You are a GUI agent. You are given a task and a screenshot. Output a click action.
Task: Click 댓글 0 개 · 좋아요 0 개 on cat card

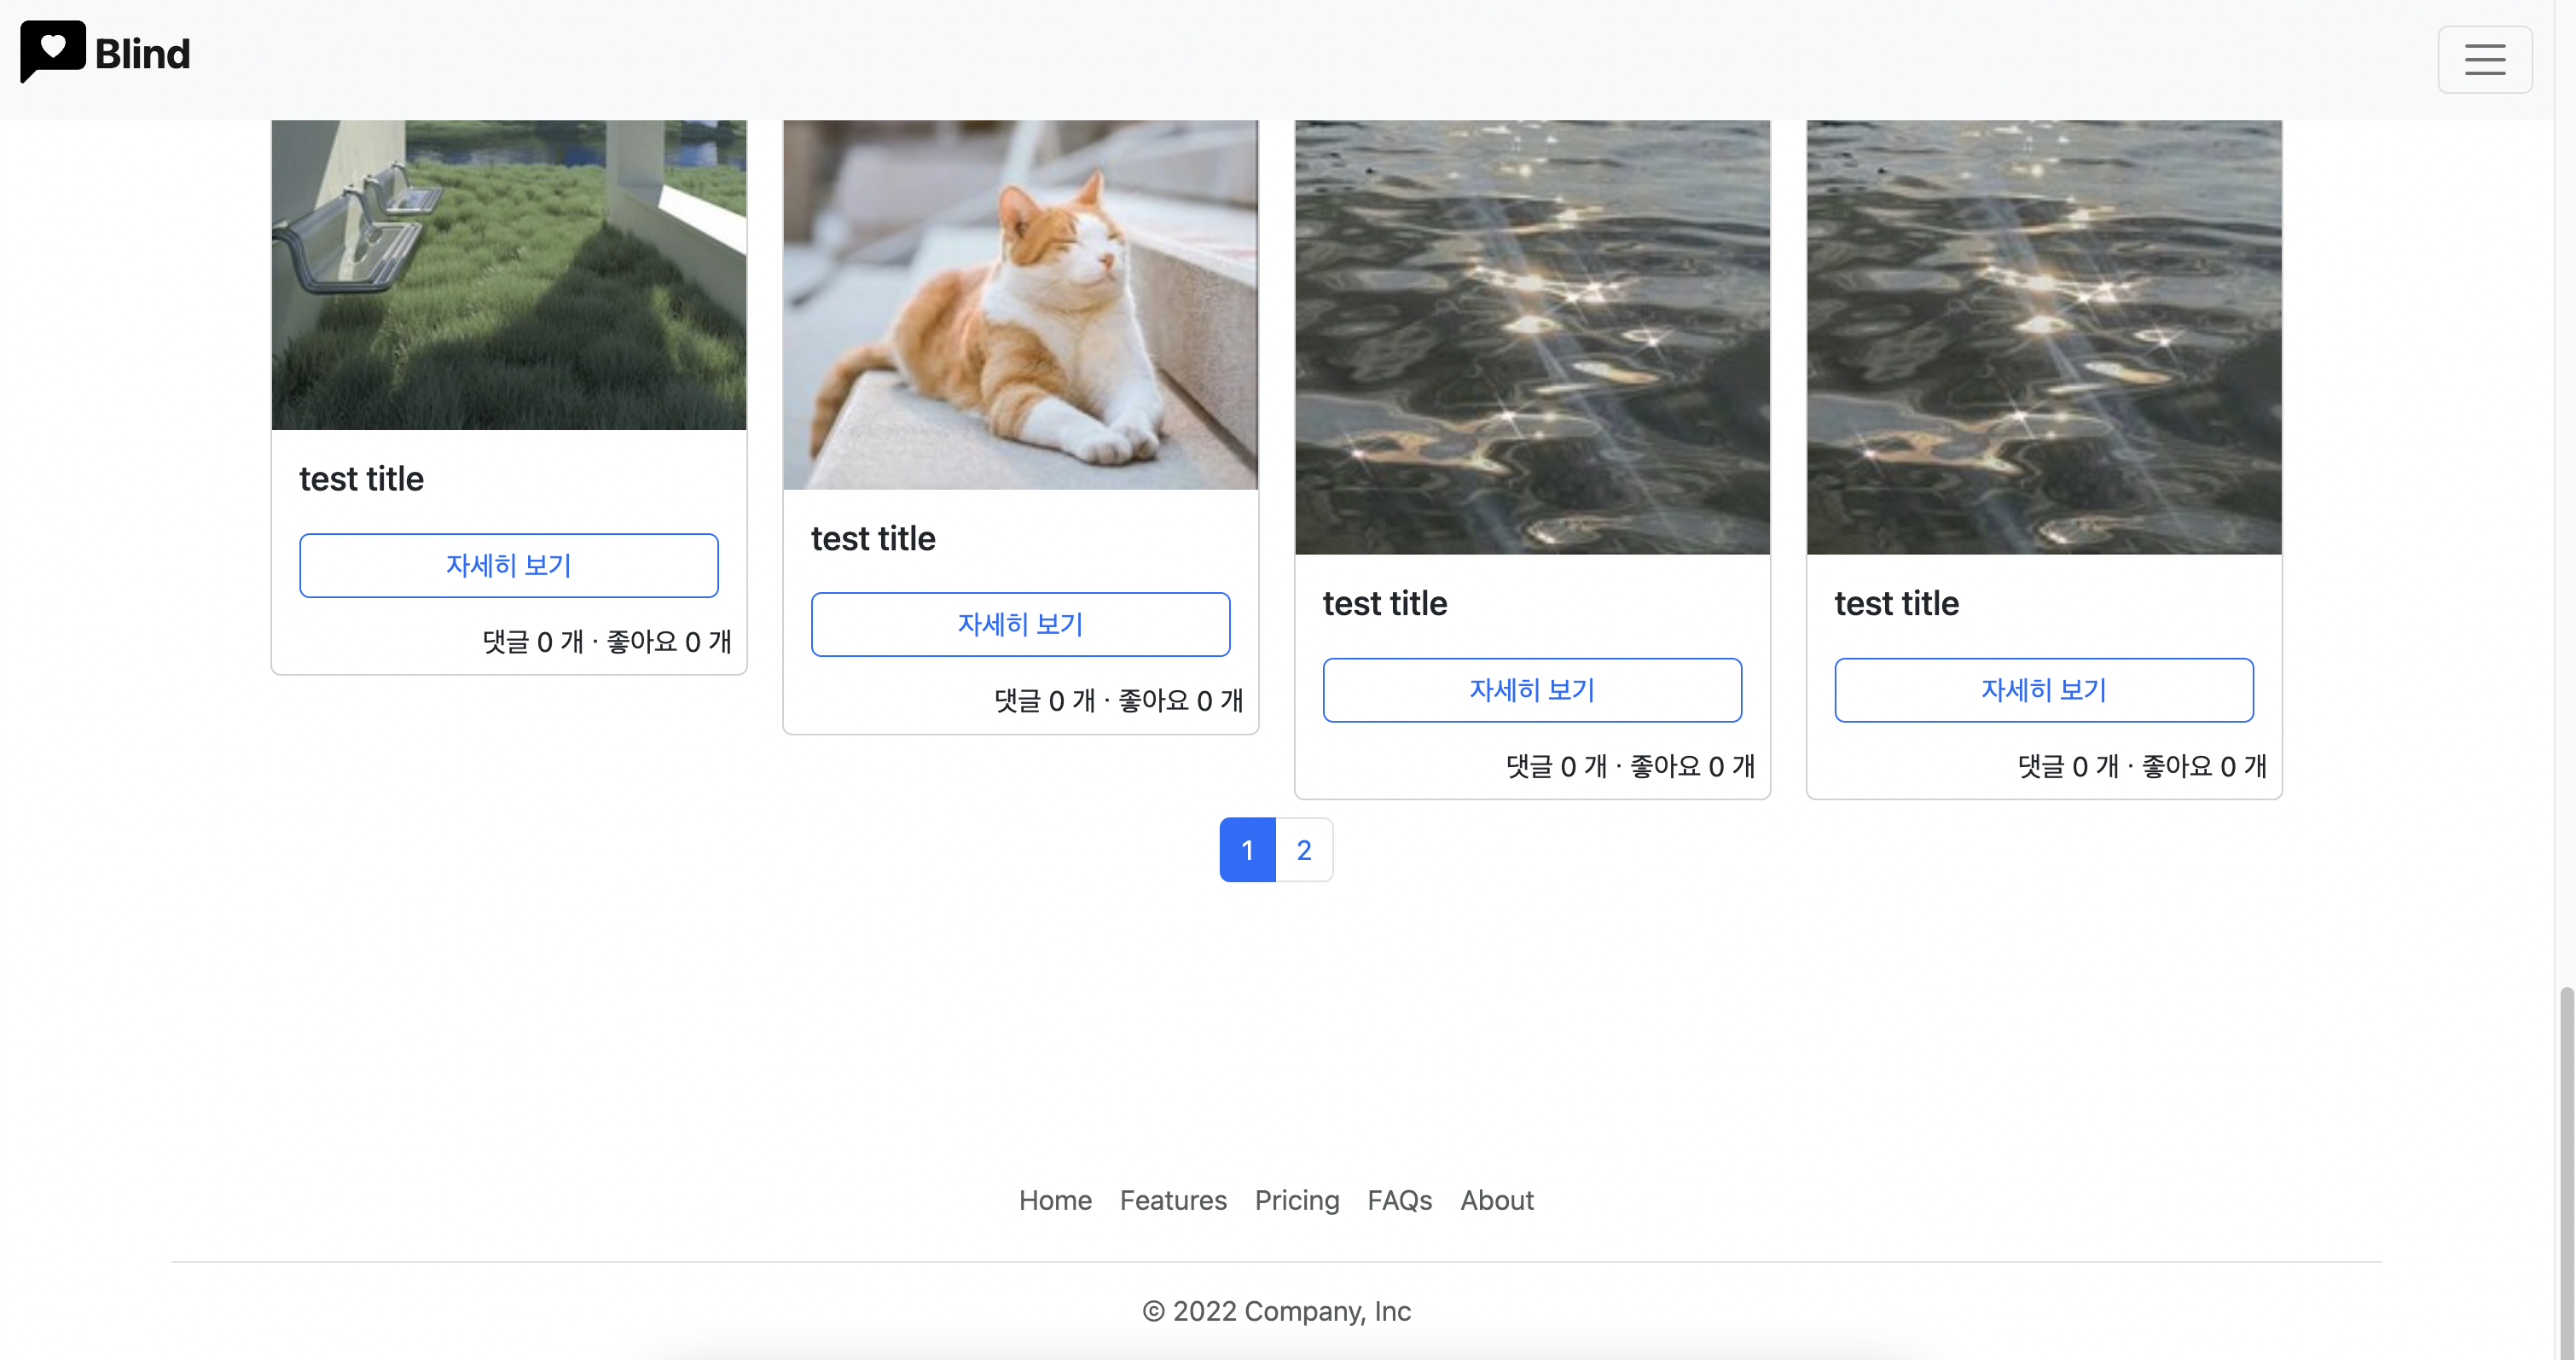[x=1119, y=701]
